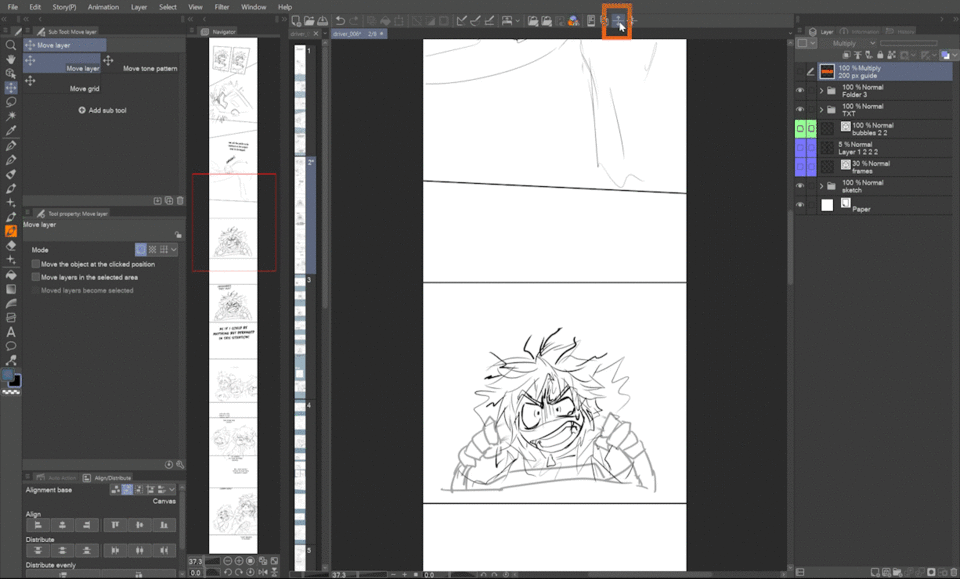Open the layer color dropdown arrow
The image size is (960, 579).
[954, 55]
